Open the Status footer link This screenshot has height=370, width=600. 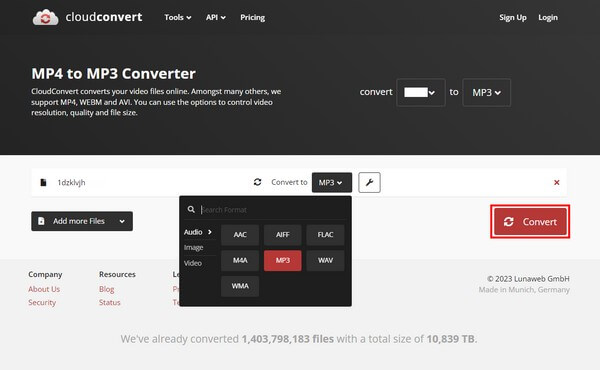click(x=110, y=302)
